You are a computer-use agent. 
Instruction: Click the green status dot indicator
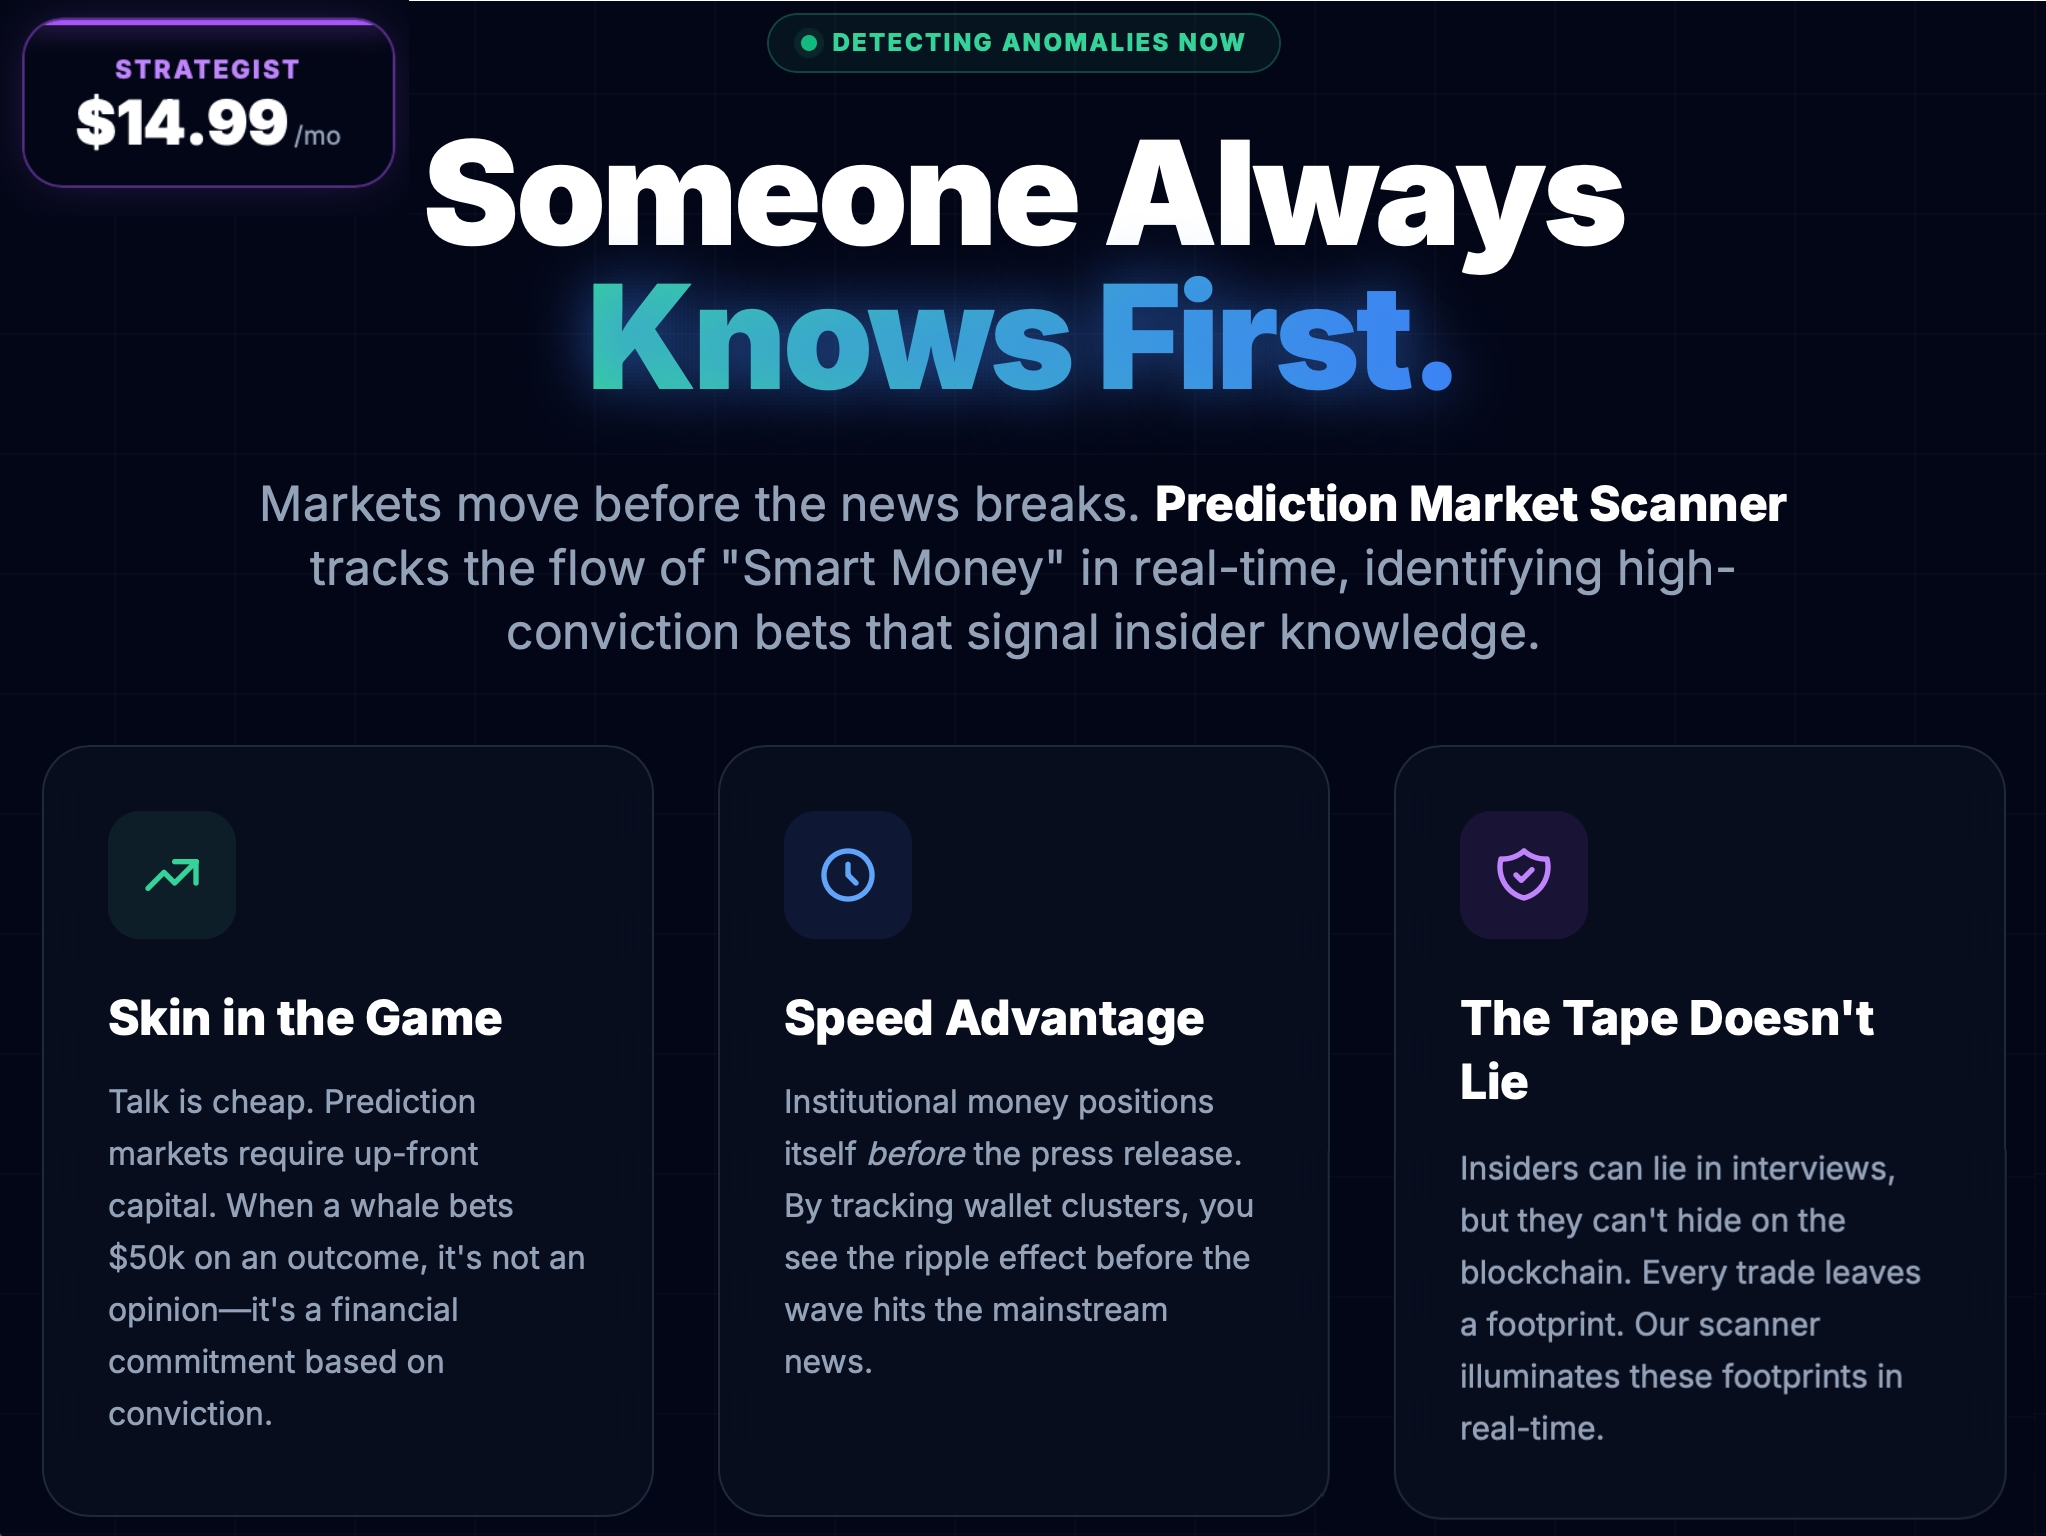[809, 43]
